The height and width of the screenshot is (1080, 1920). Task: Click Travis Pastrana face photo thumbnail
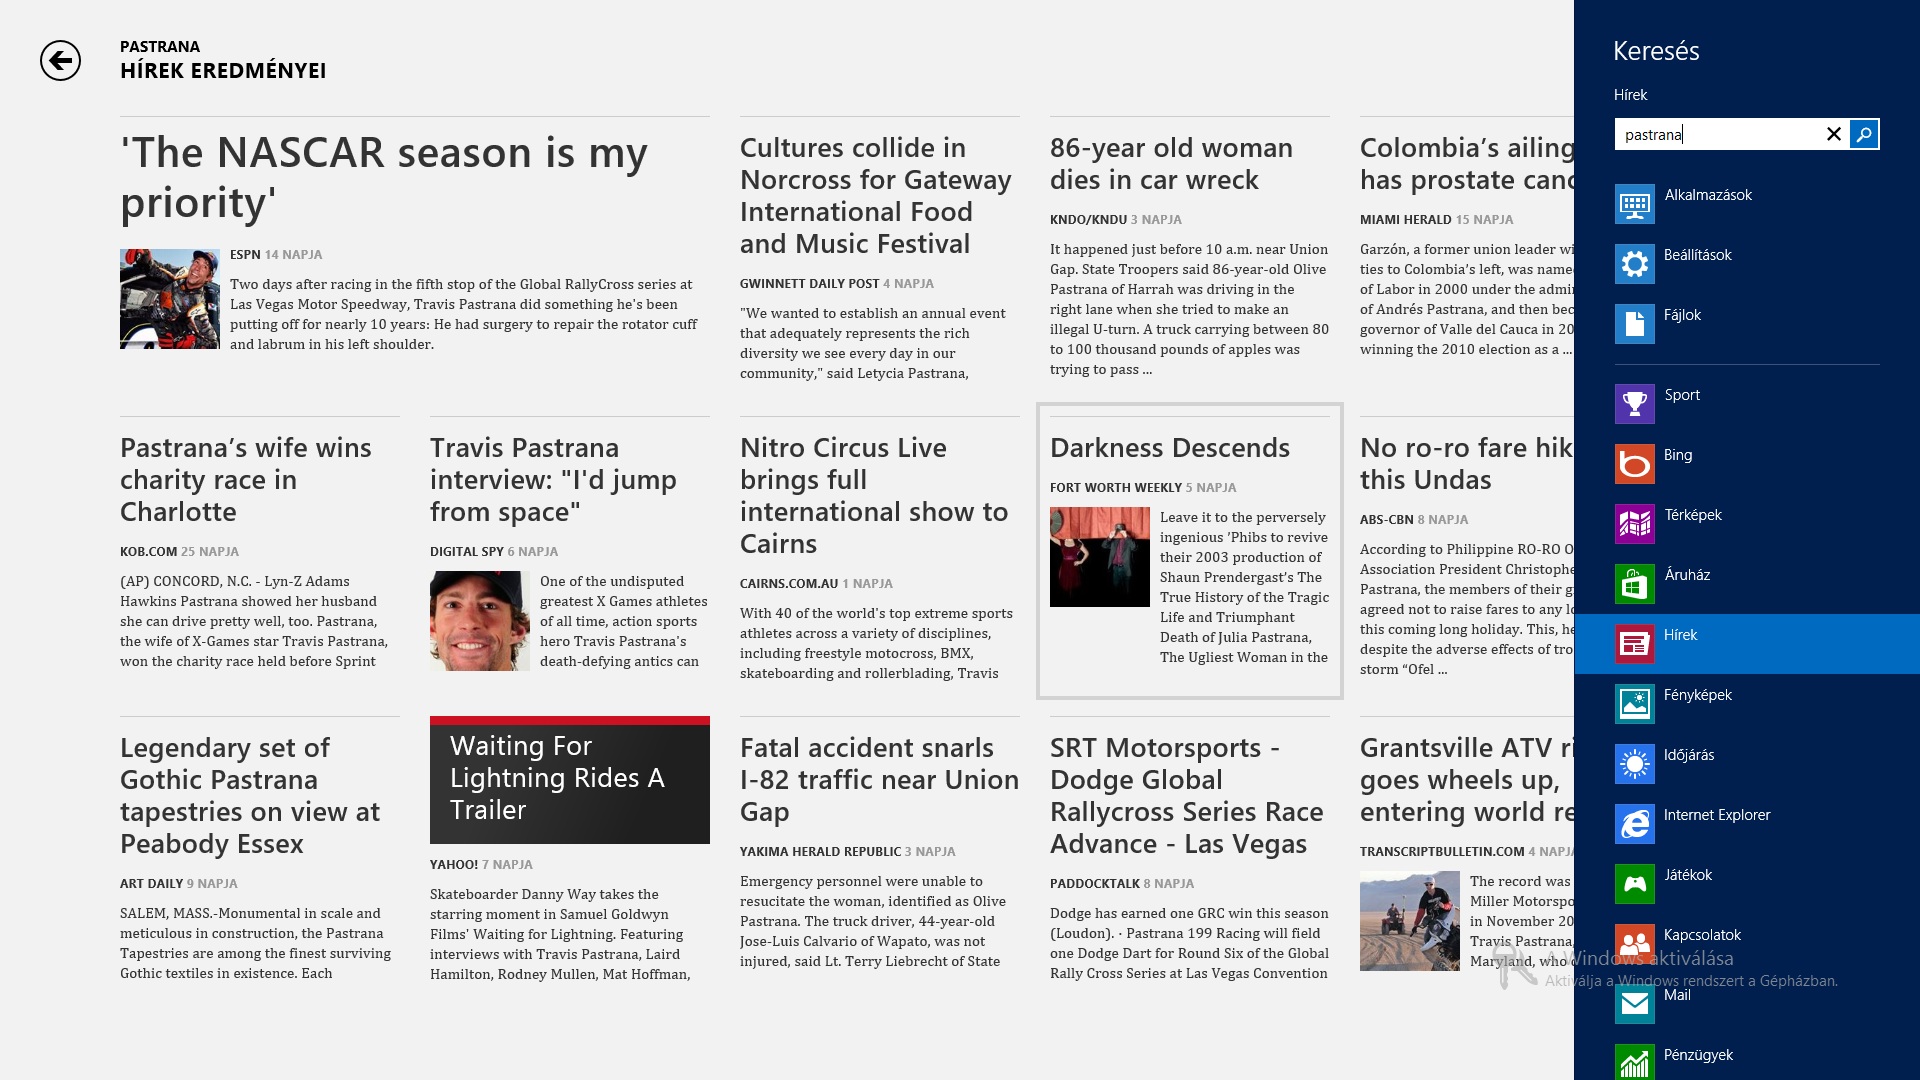coord(480,621)
